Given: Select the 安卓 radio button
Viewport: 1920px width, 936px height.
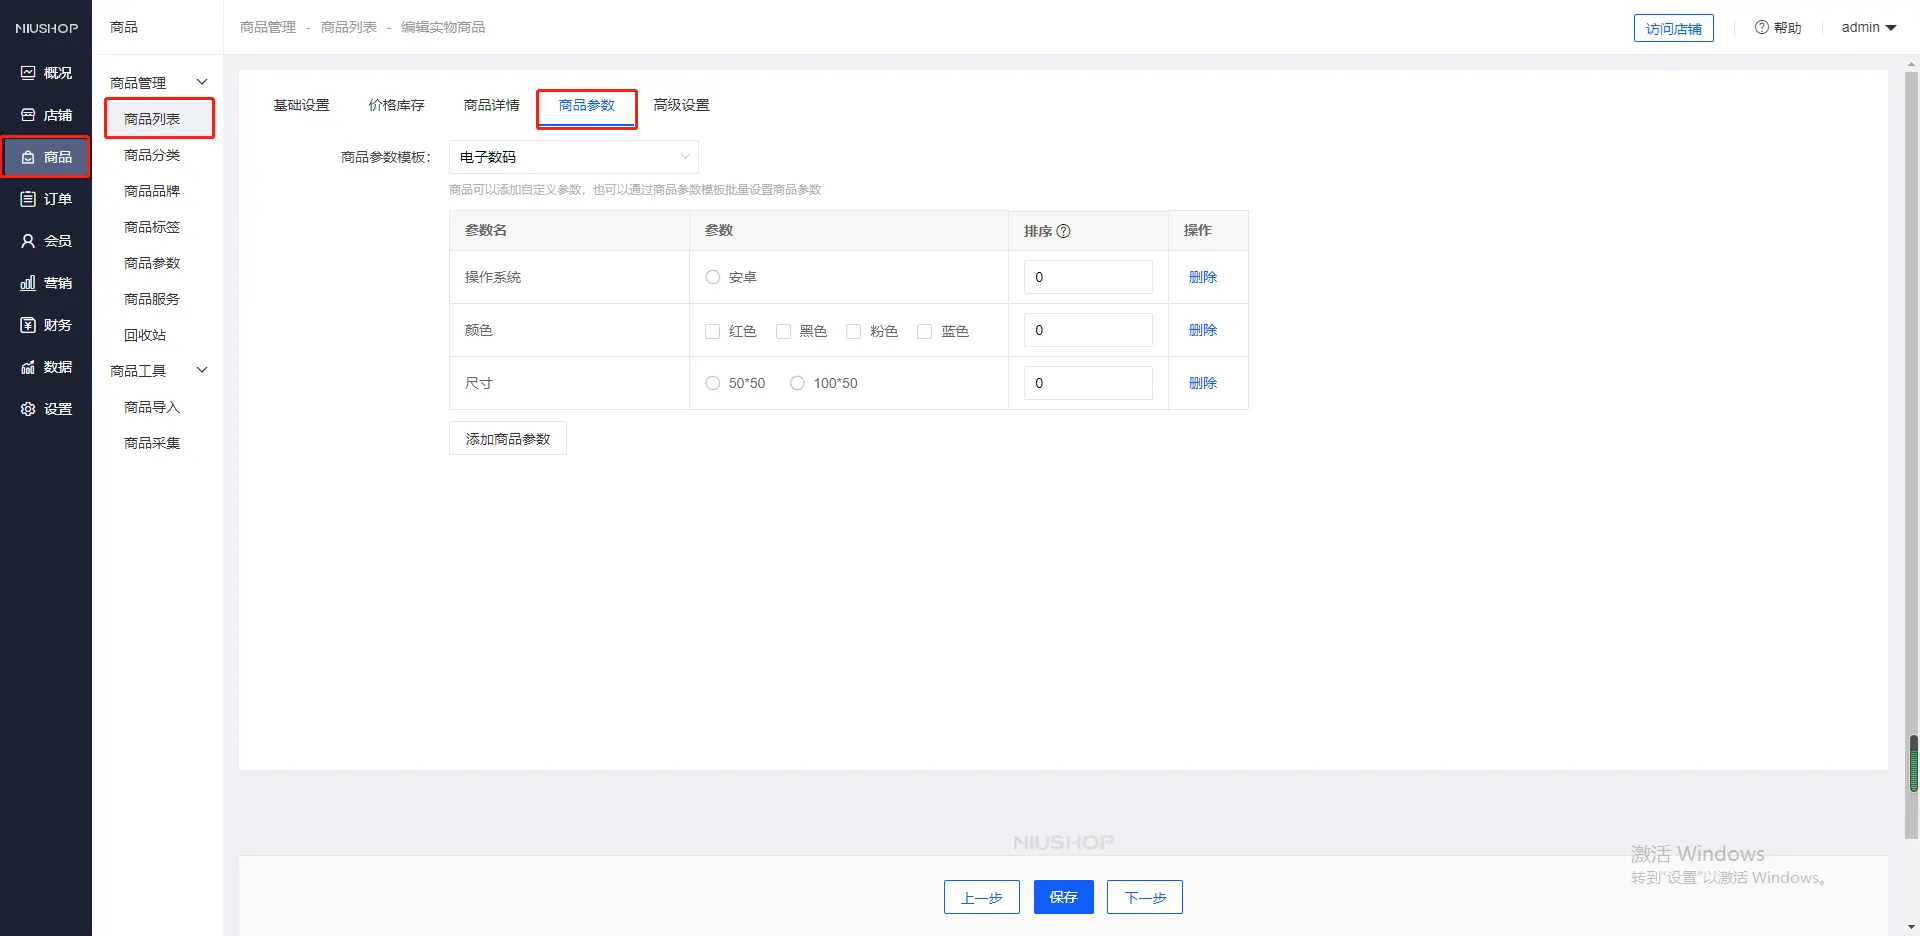Looking at the screenshot, I should click(713, 277).
